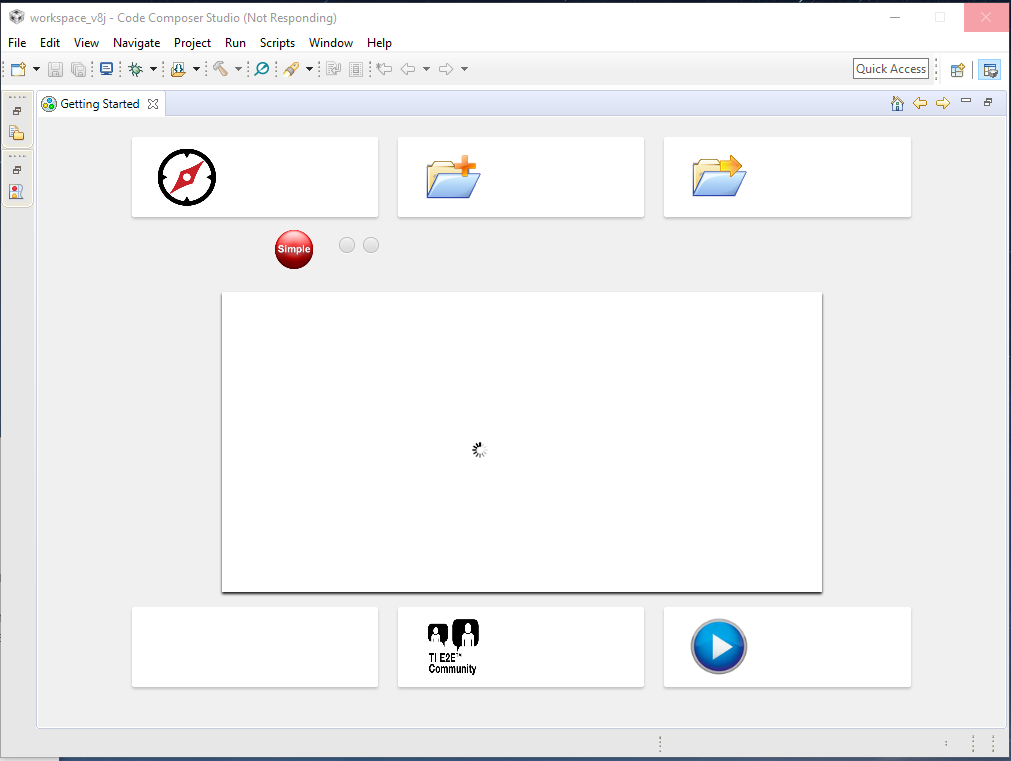
Task: Click the green bug Debug icon
Action: coord(135,69)
